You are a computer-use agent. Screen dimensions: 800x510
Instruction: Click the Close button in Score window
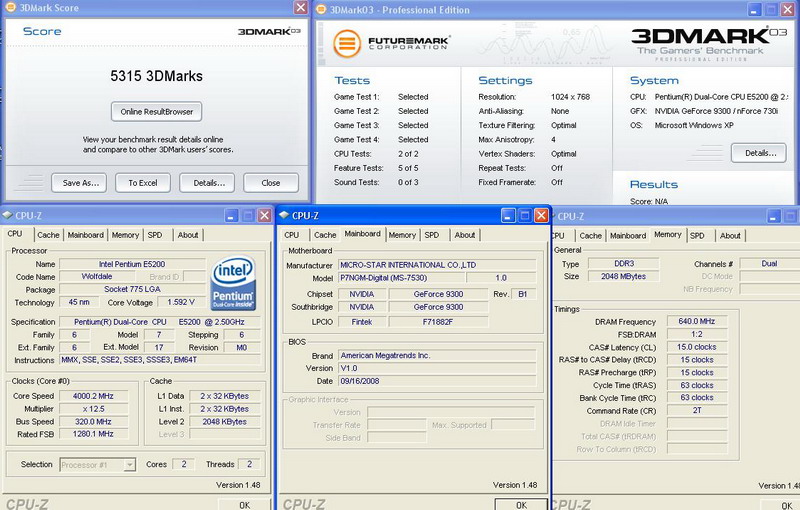pos(271,183)
